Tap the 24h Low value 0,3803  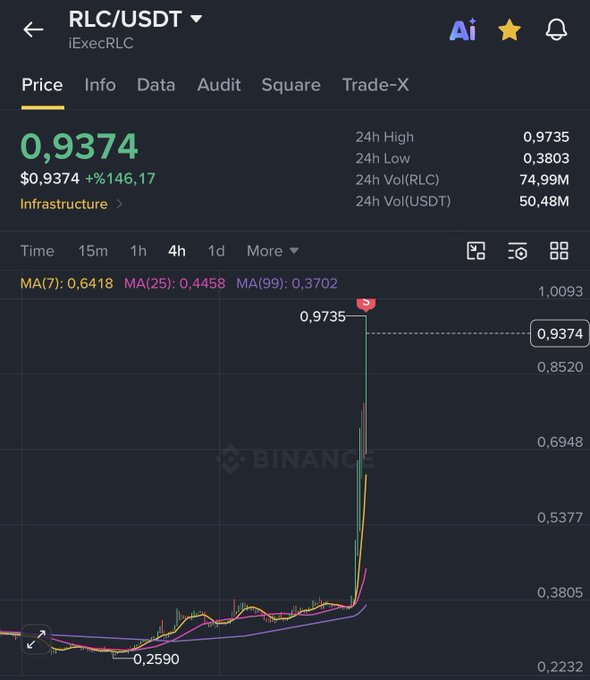point(546,158)
